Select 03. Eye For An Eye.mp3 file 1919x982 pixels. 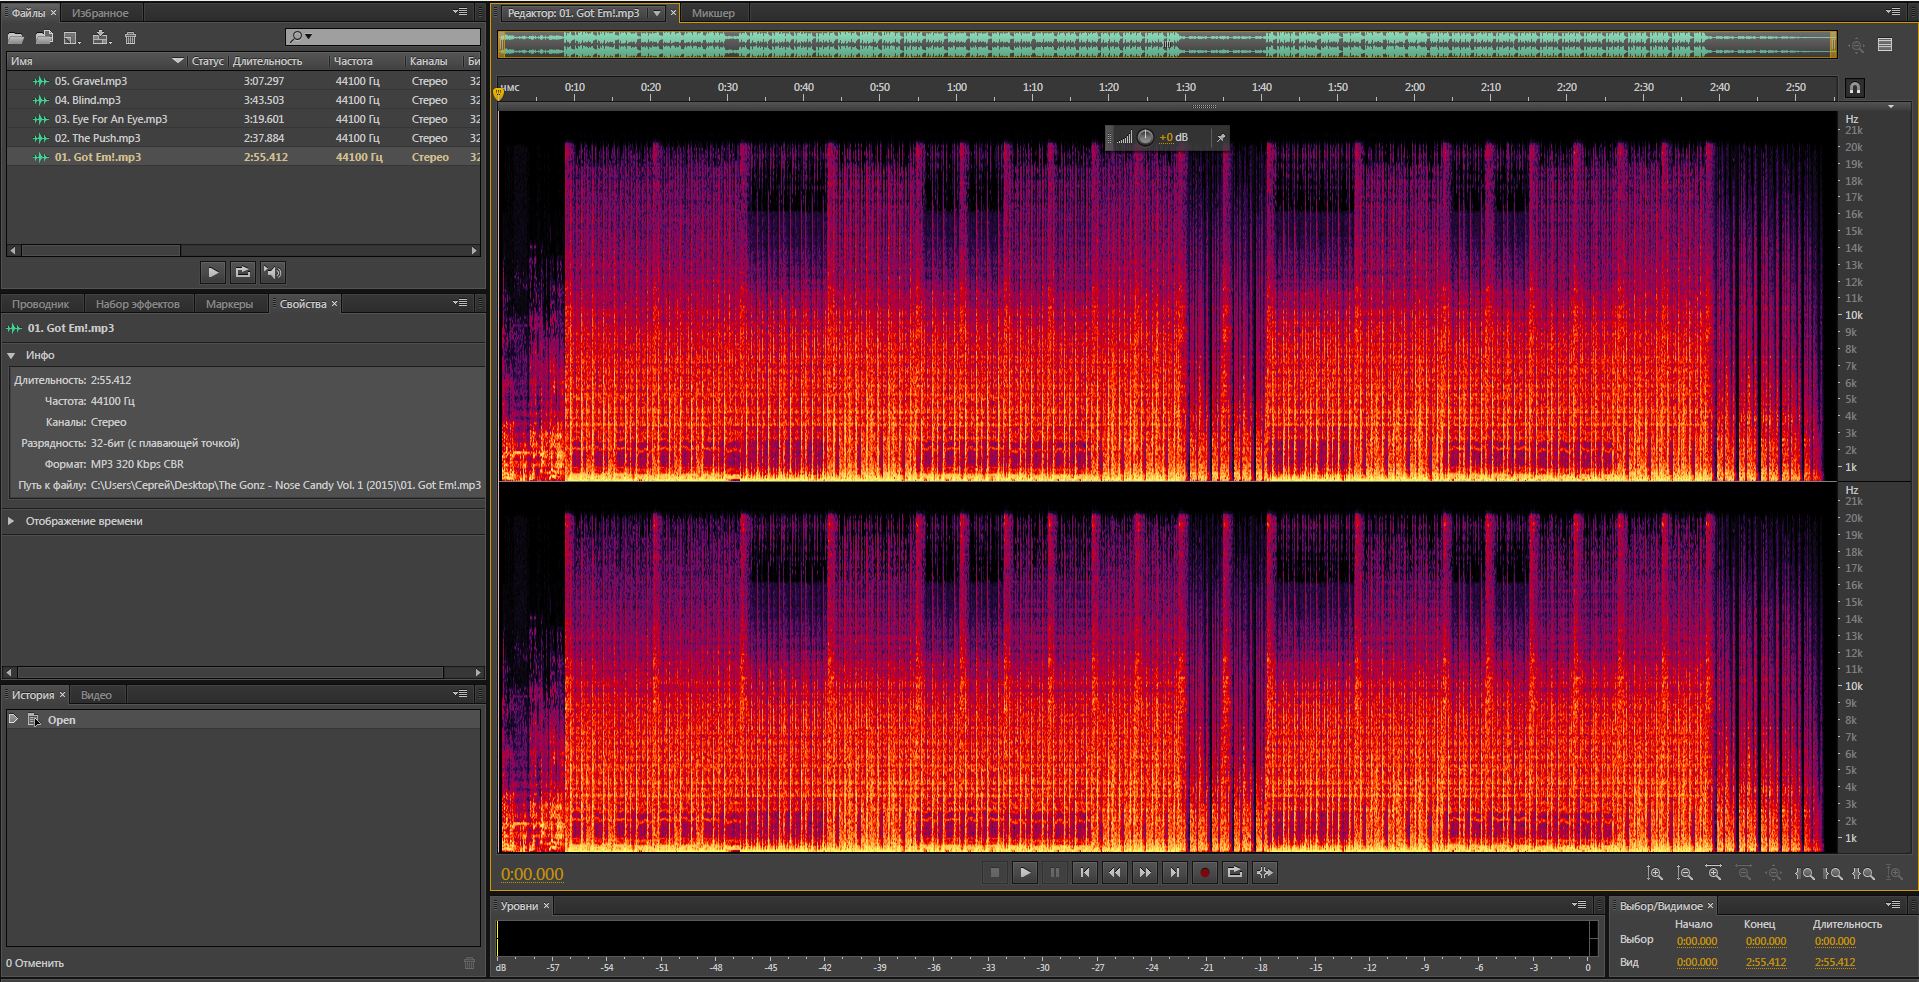pyautogui.click(x=111, y=119)
